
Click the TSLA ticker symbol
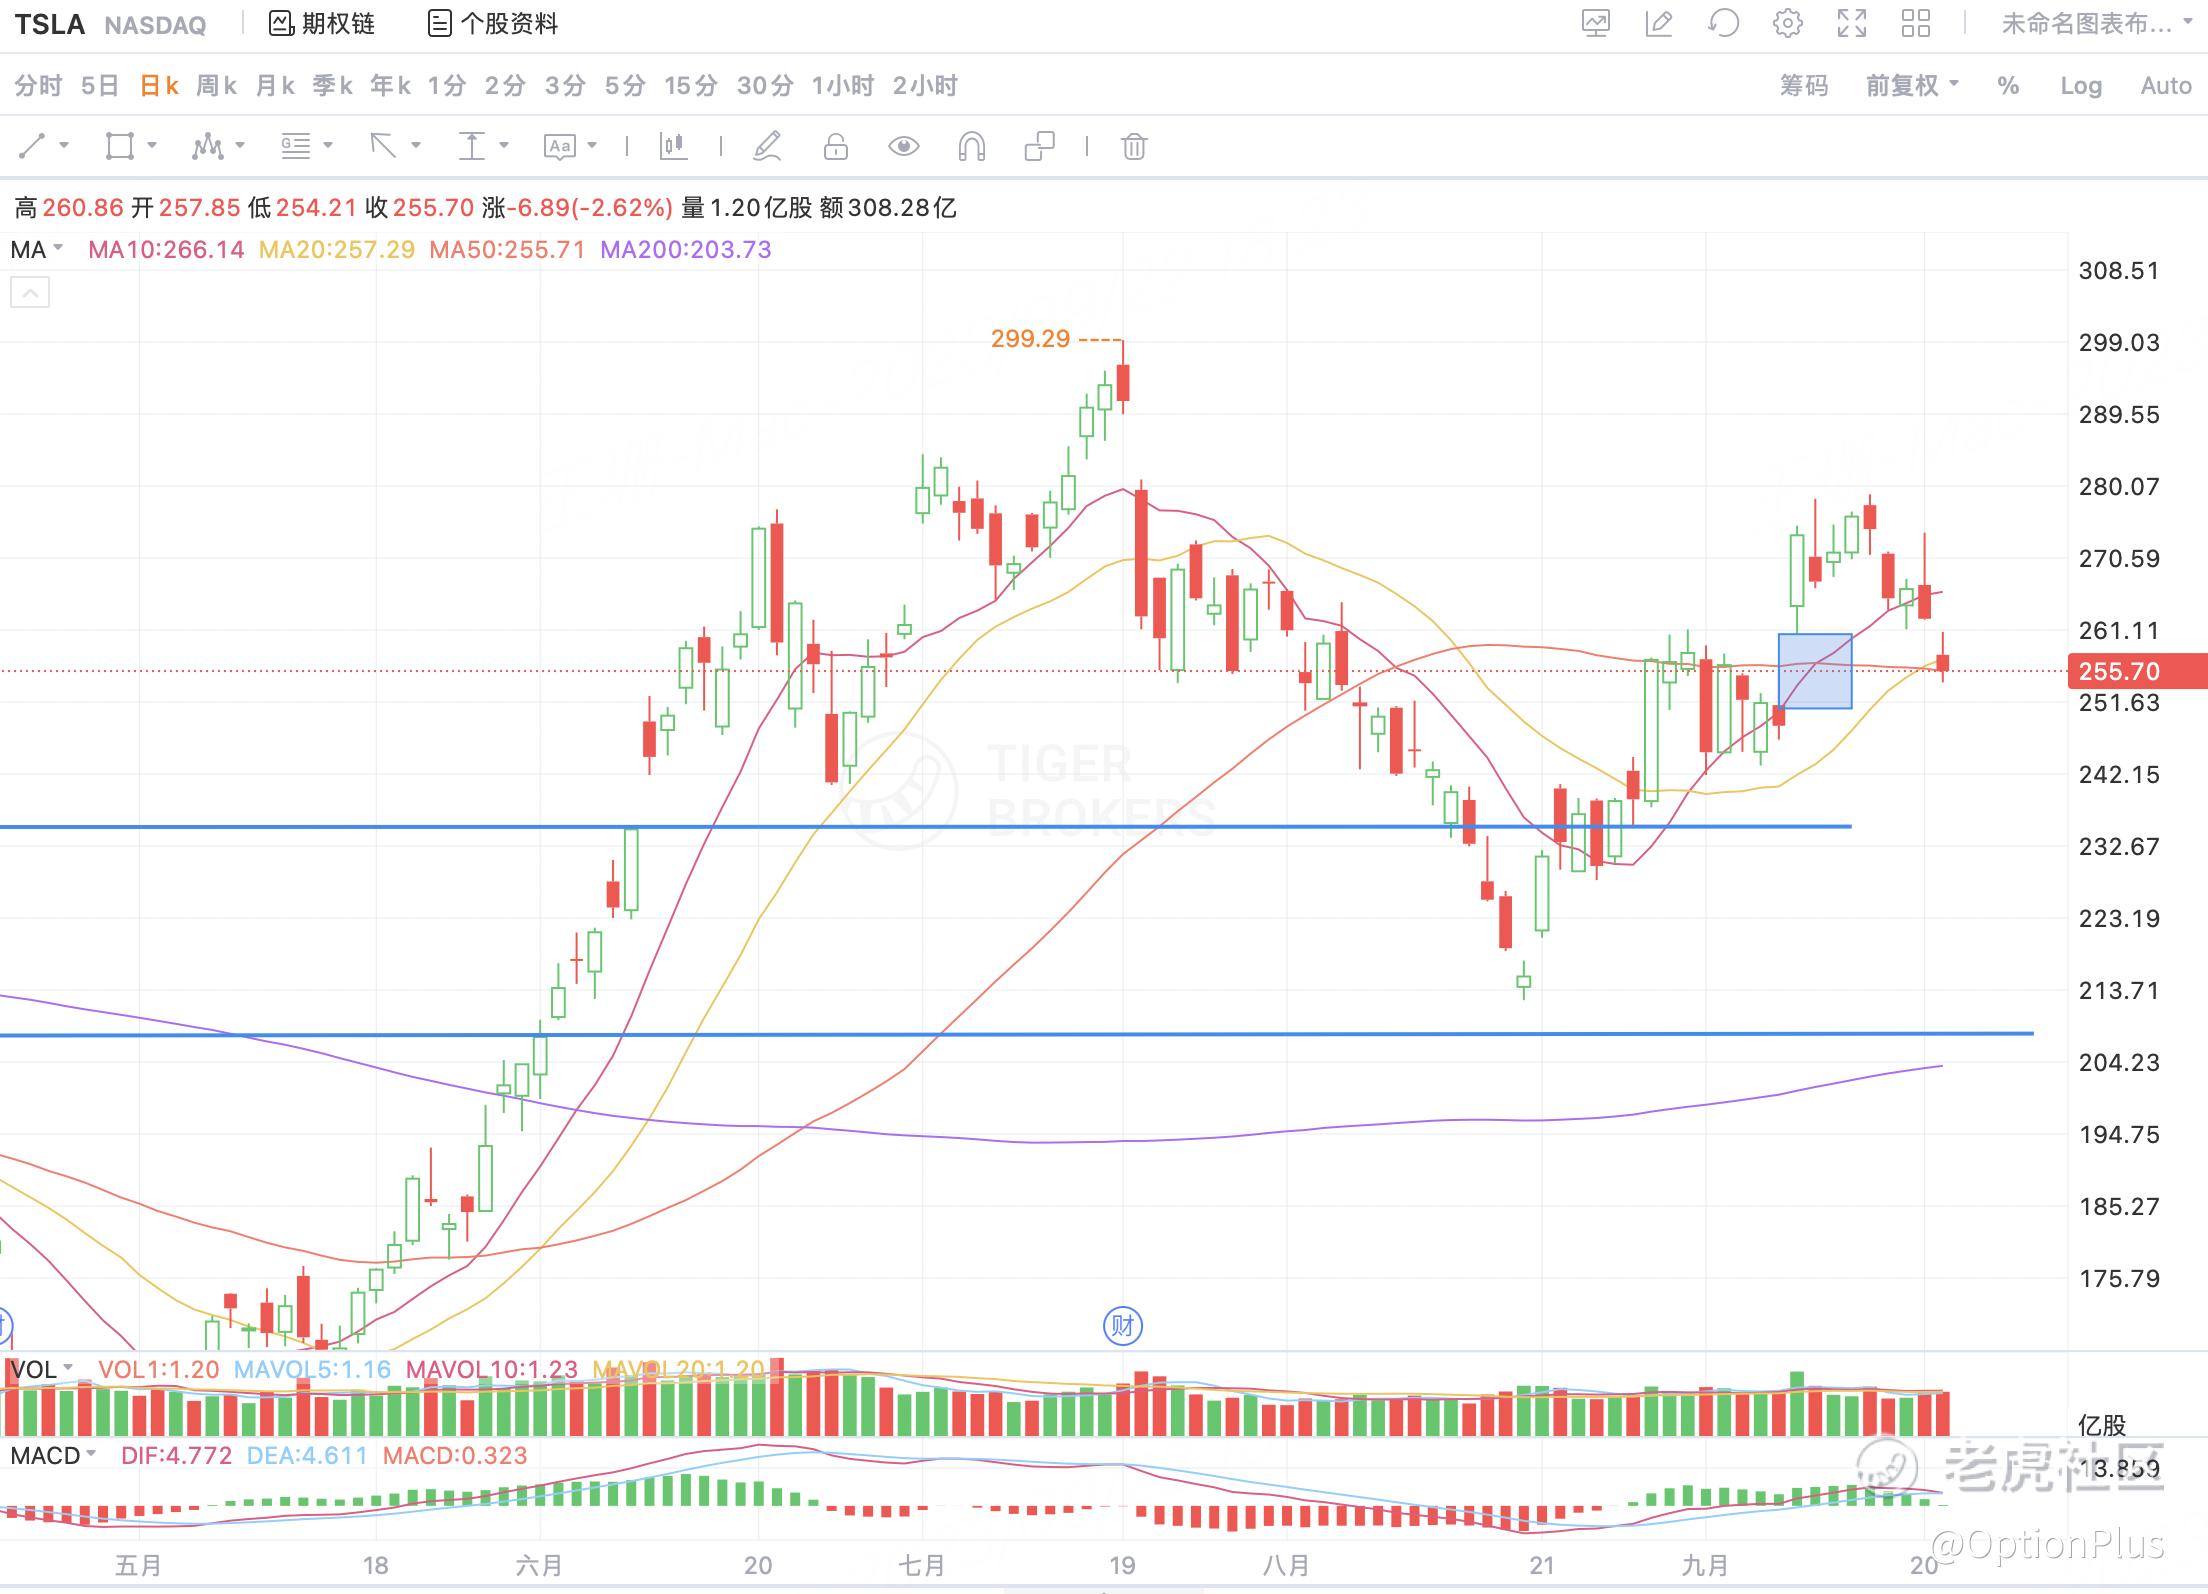[x=50, y=24]
